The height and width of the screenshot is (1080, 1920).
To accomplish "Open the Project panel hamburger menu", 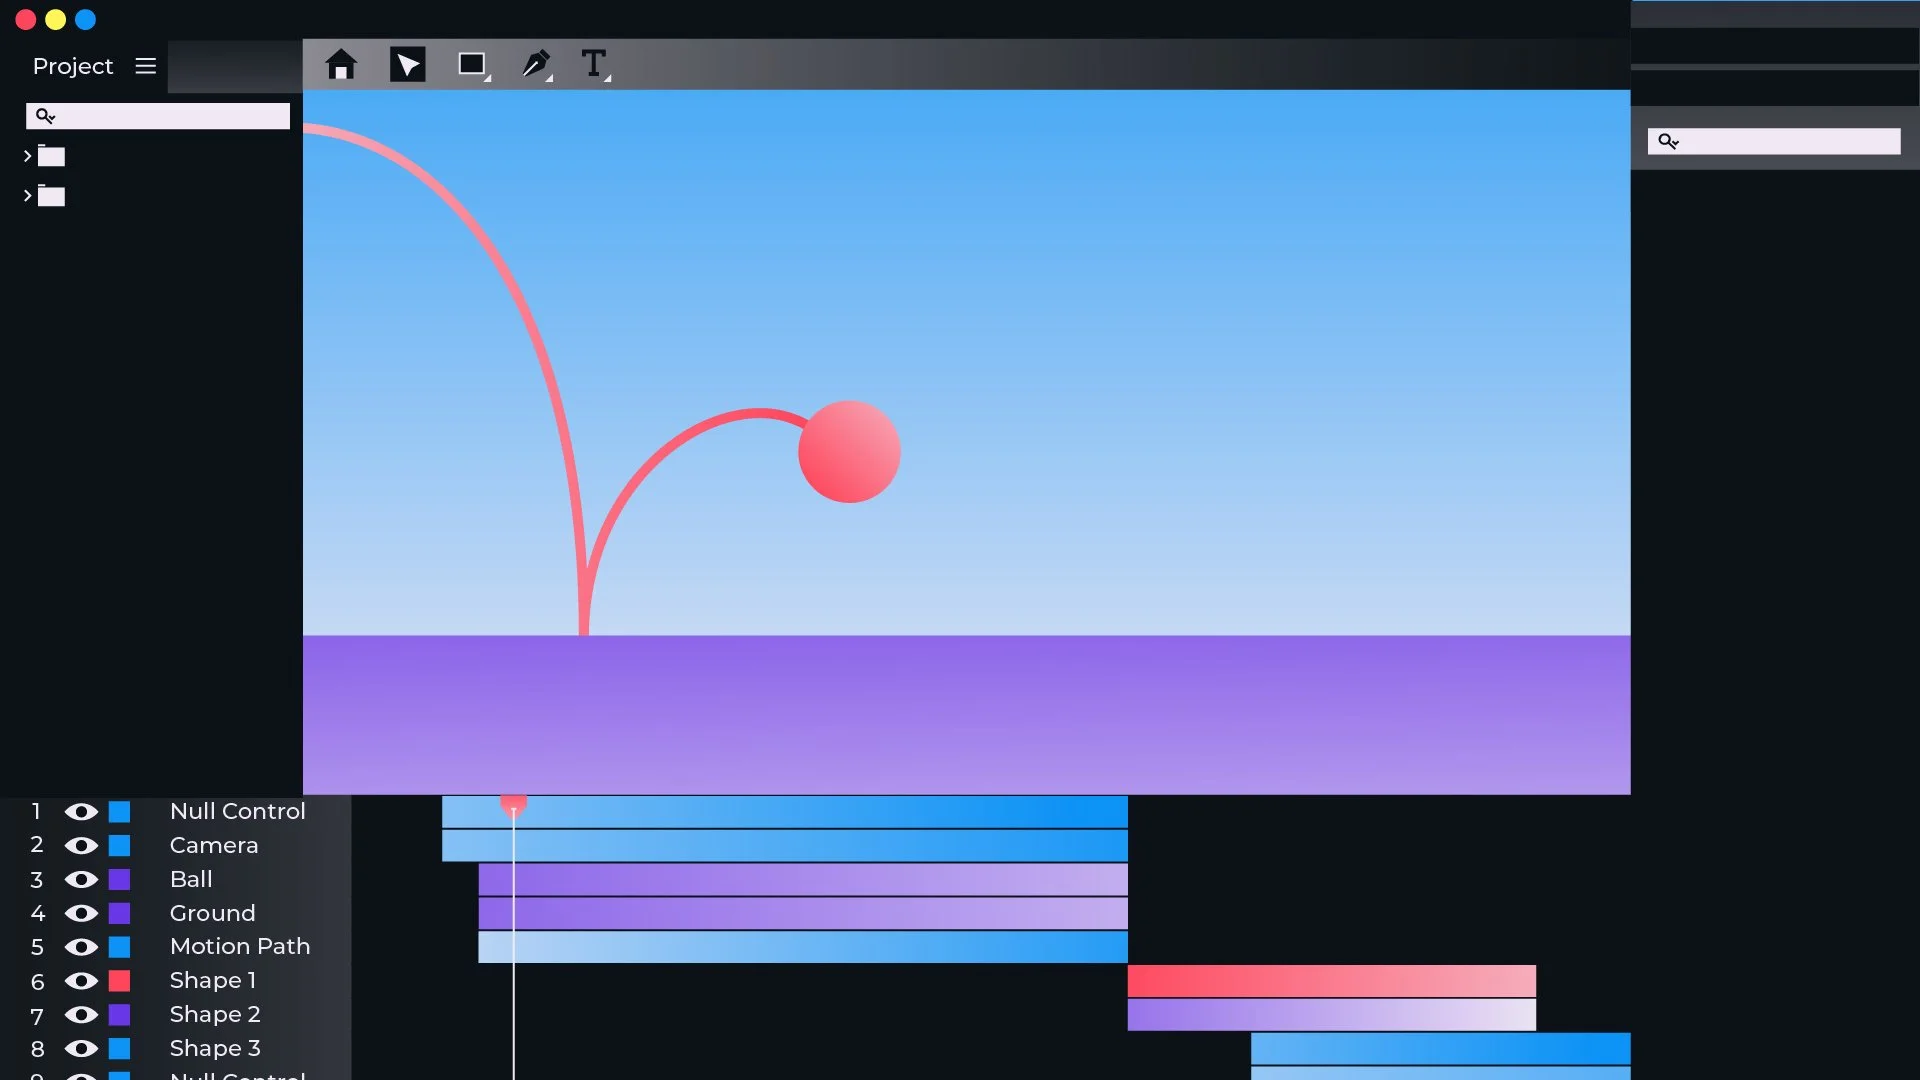I will pyautogui.click(x=146, y=66).
